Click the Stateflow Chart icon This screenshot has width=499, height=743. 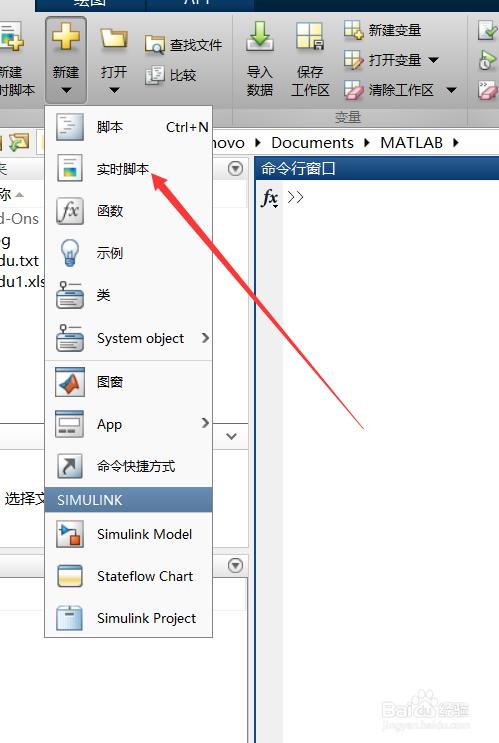(70, 576)
